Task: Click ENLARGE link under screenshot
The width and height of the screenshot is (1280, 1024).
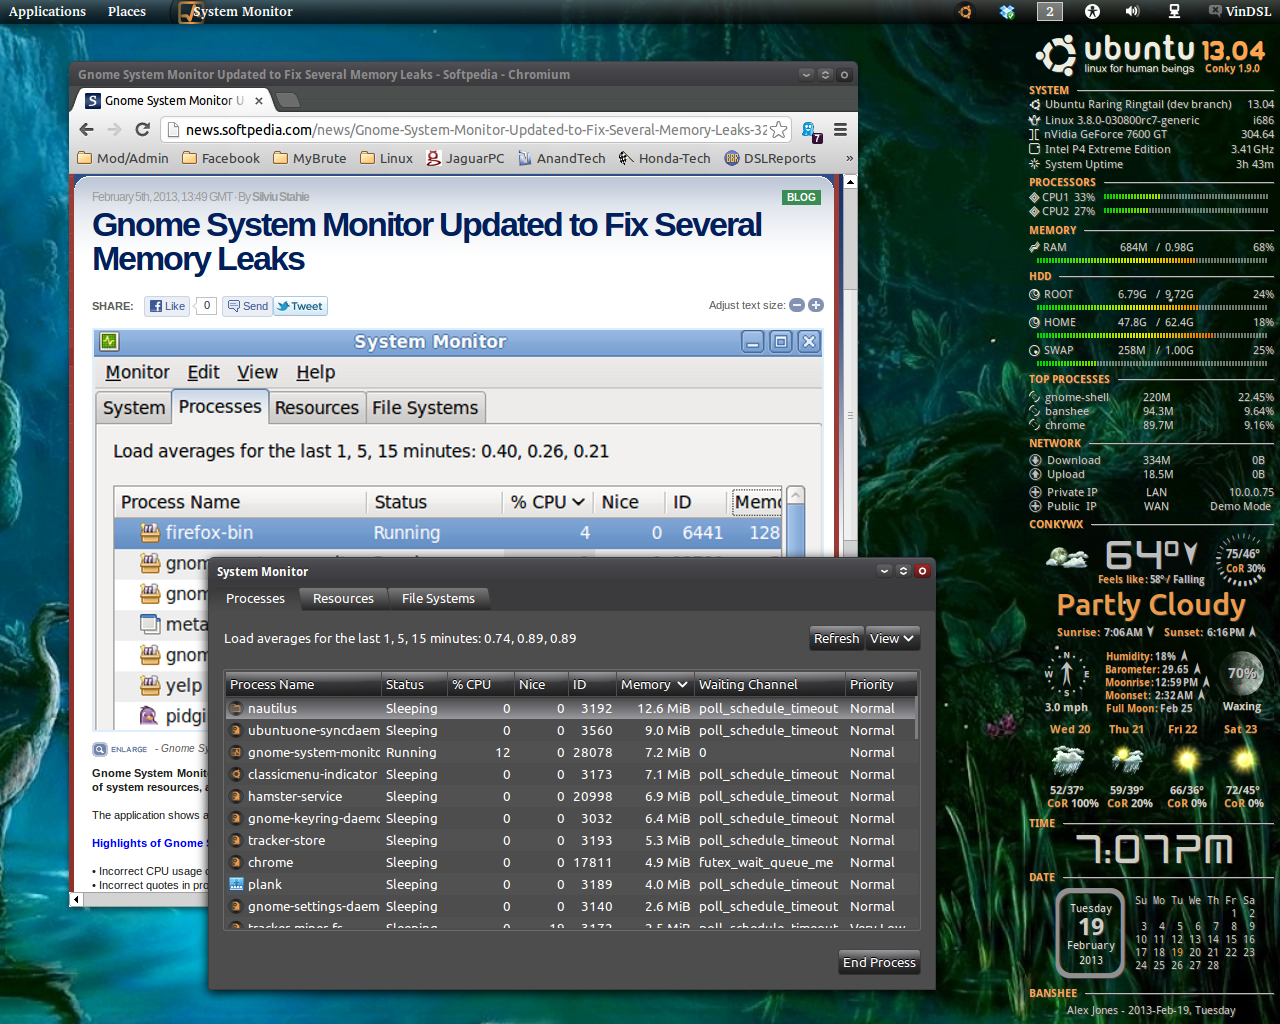Action: click(x=121, y=749)
